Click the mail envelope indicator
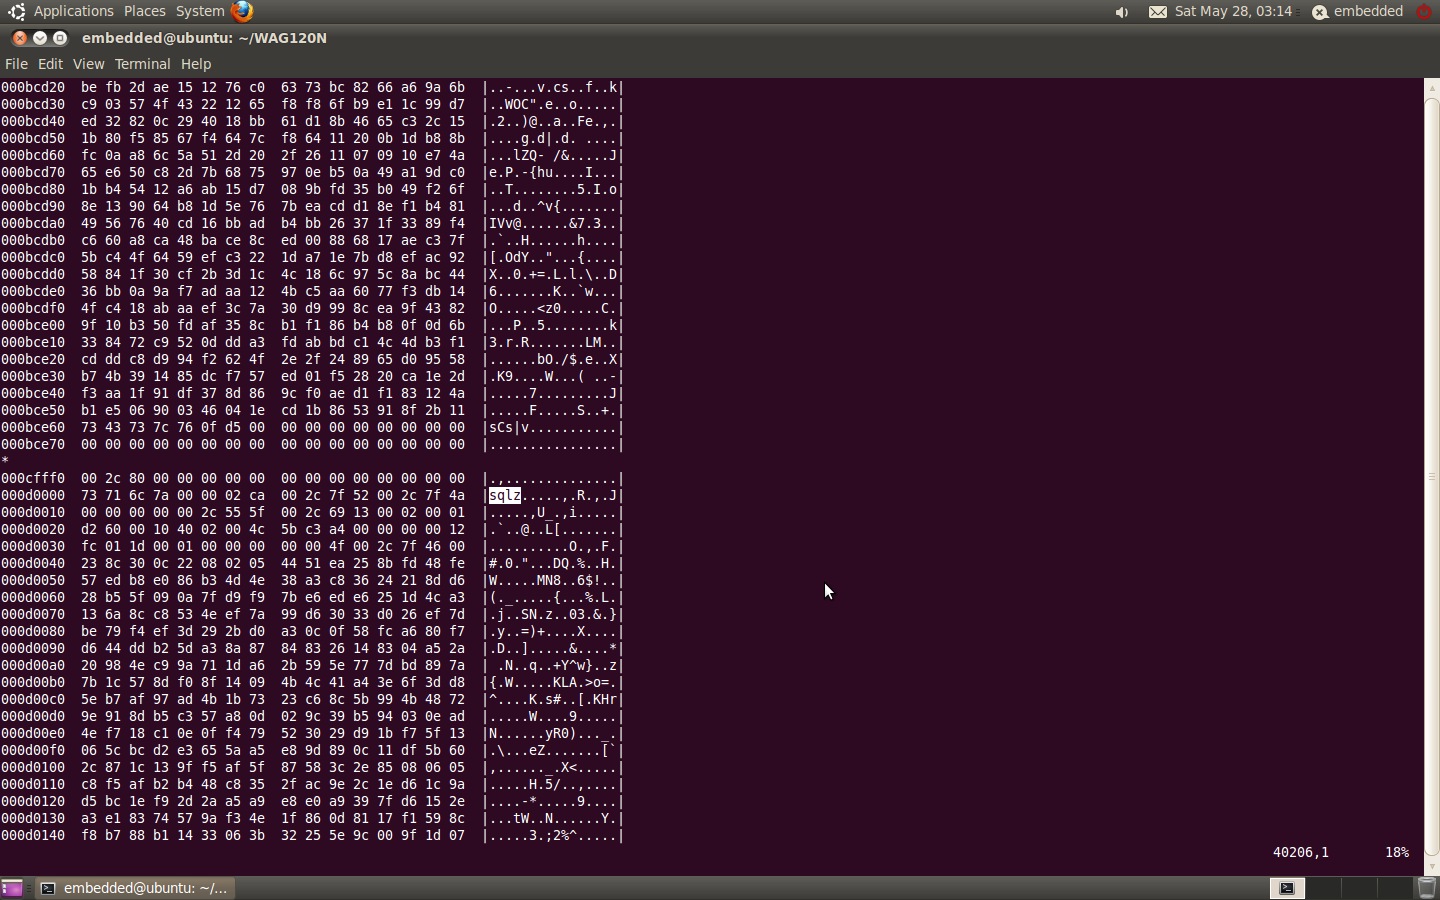1440x900 pixels. pos(1157,12)
